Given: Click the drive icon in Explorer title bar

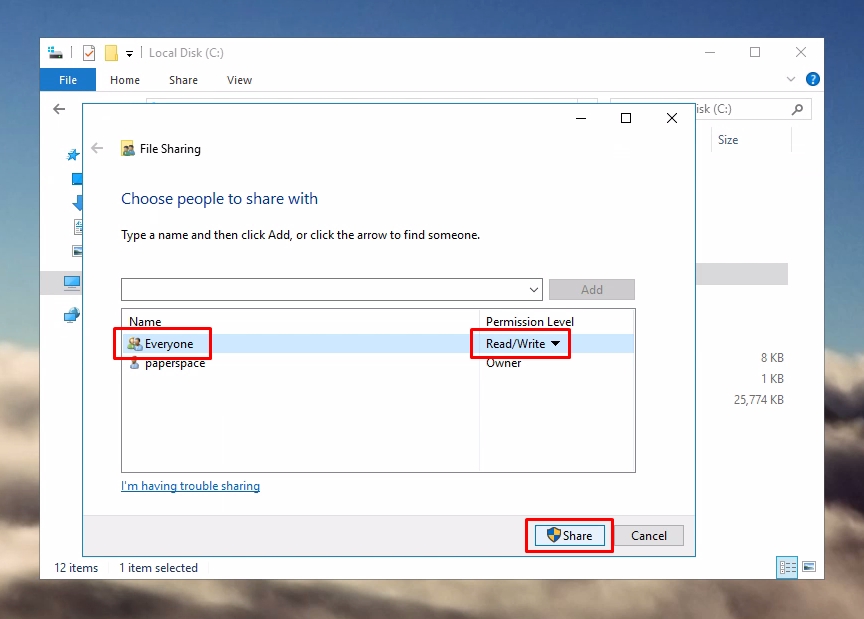Looking at the screenshot, I should click(55, 53).
